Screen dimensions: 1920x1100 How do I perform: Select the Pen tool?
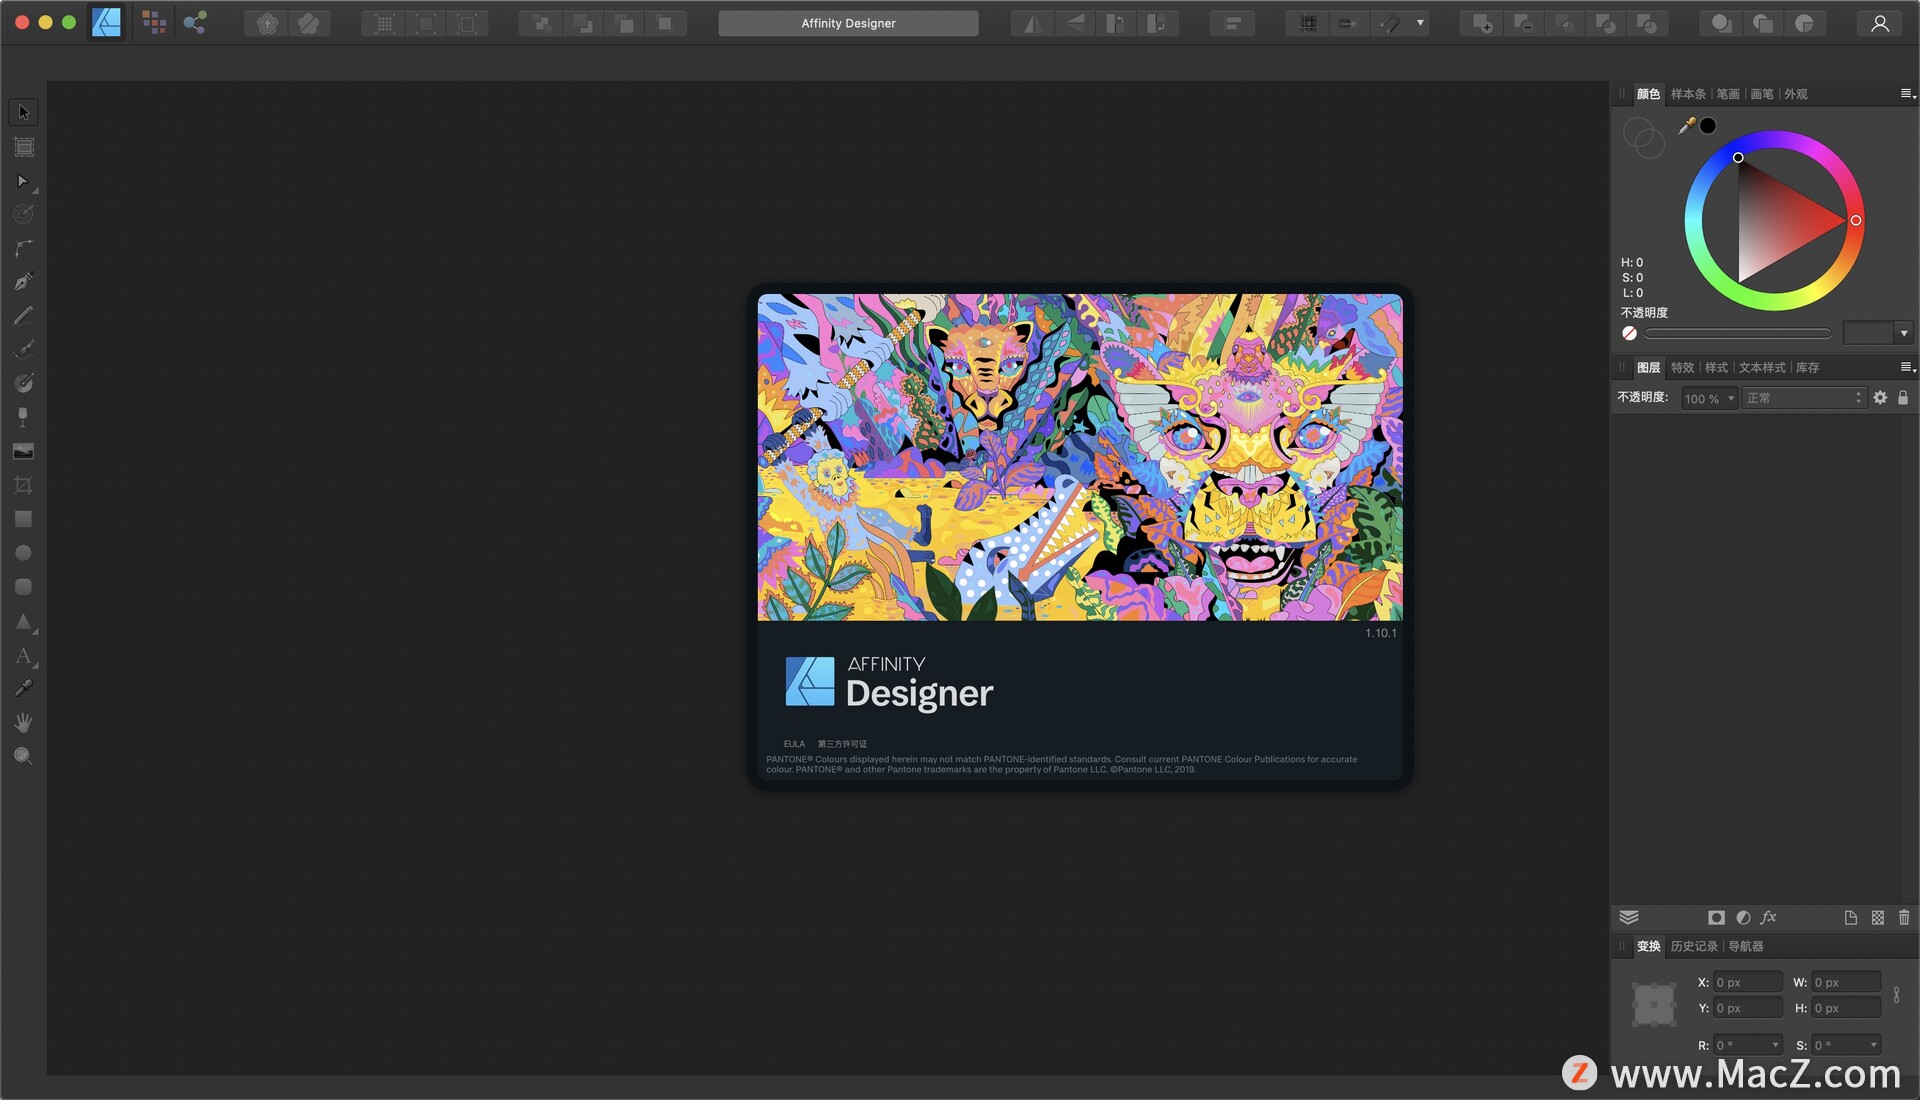[x=24, y=282]
